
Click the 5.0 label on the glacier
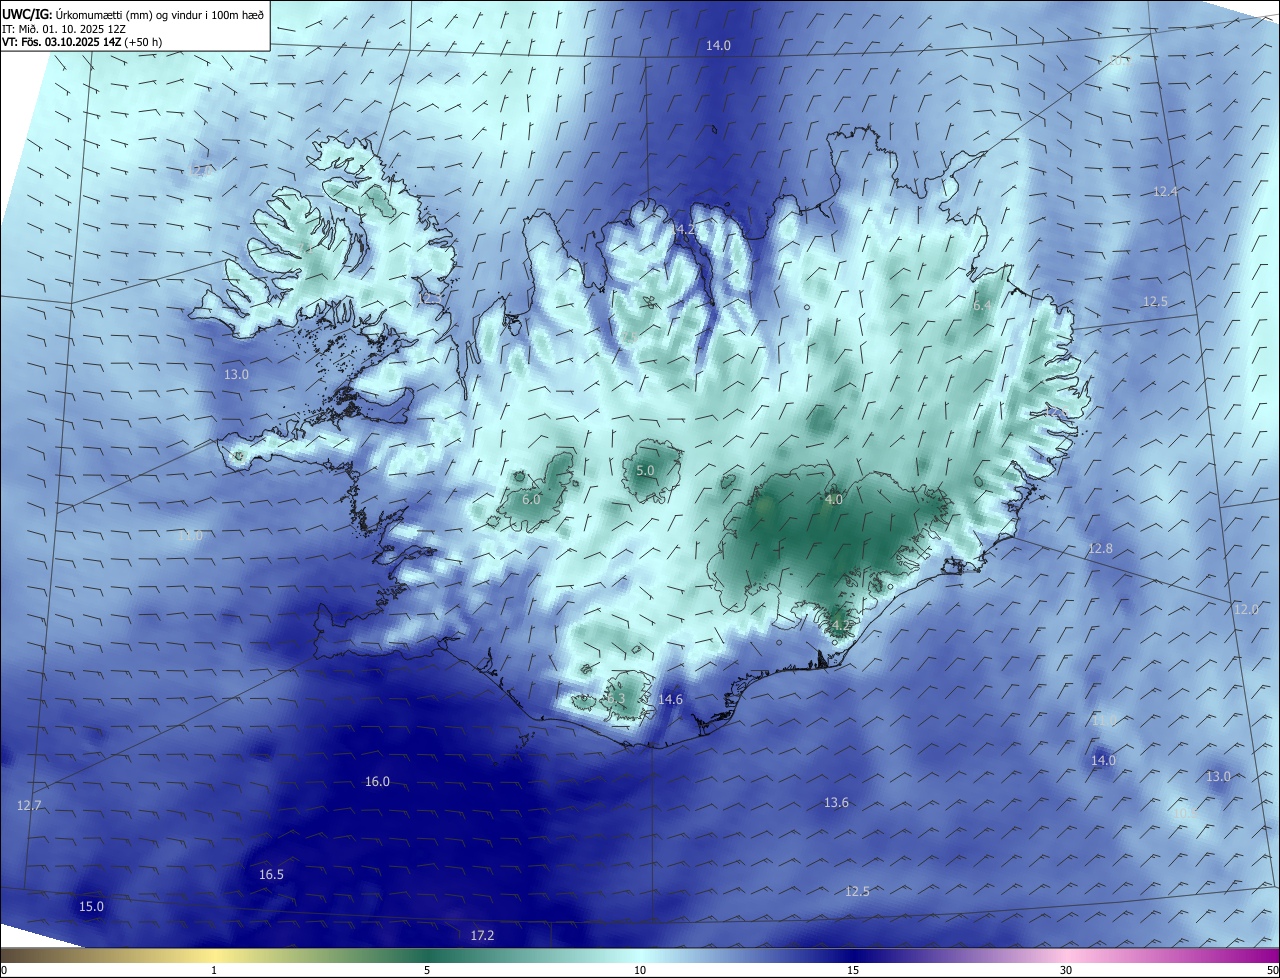tap(645, 469)
